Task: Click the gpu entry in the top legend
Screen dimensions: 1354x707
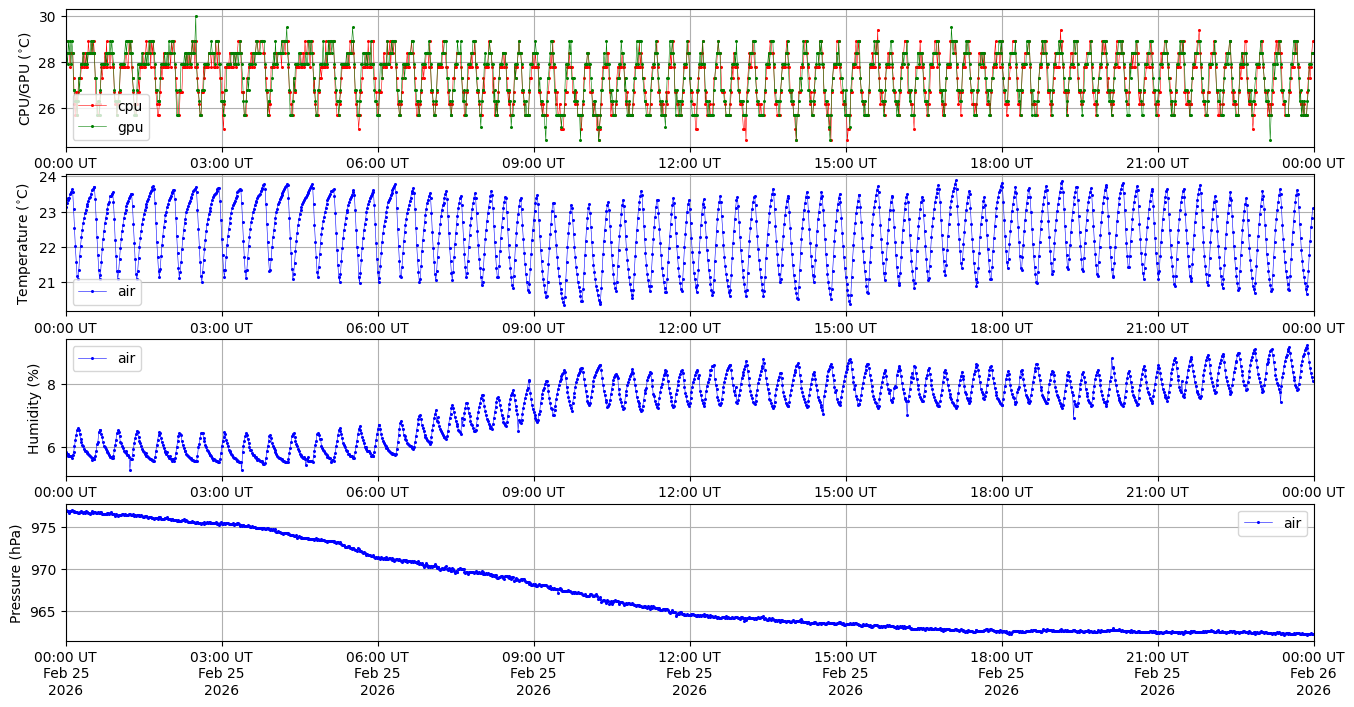Action: (x=130, y=127)
